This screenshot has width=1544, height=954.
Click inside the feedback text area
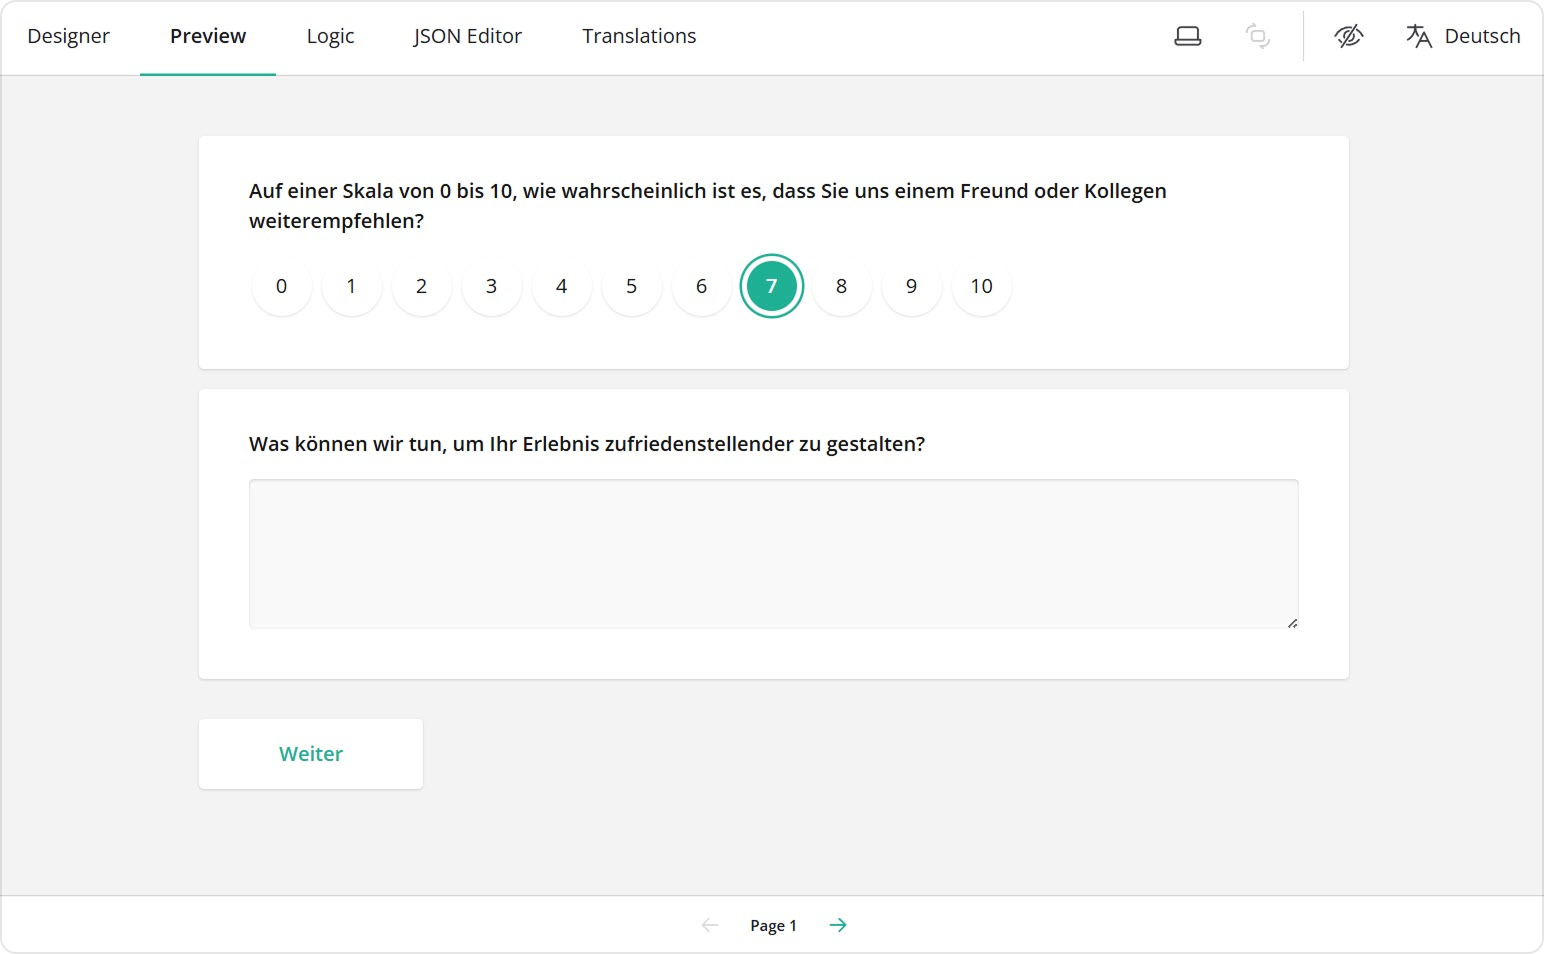point(773,554)
